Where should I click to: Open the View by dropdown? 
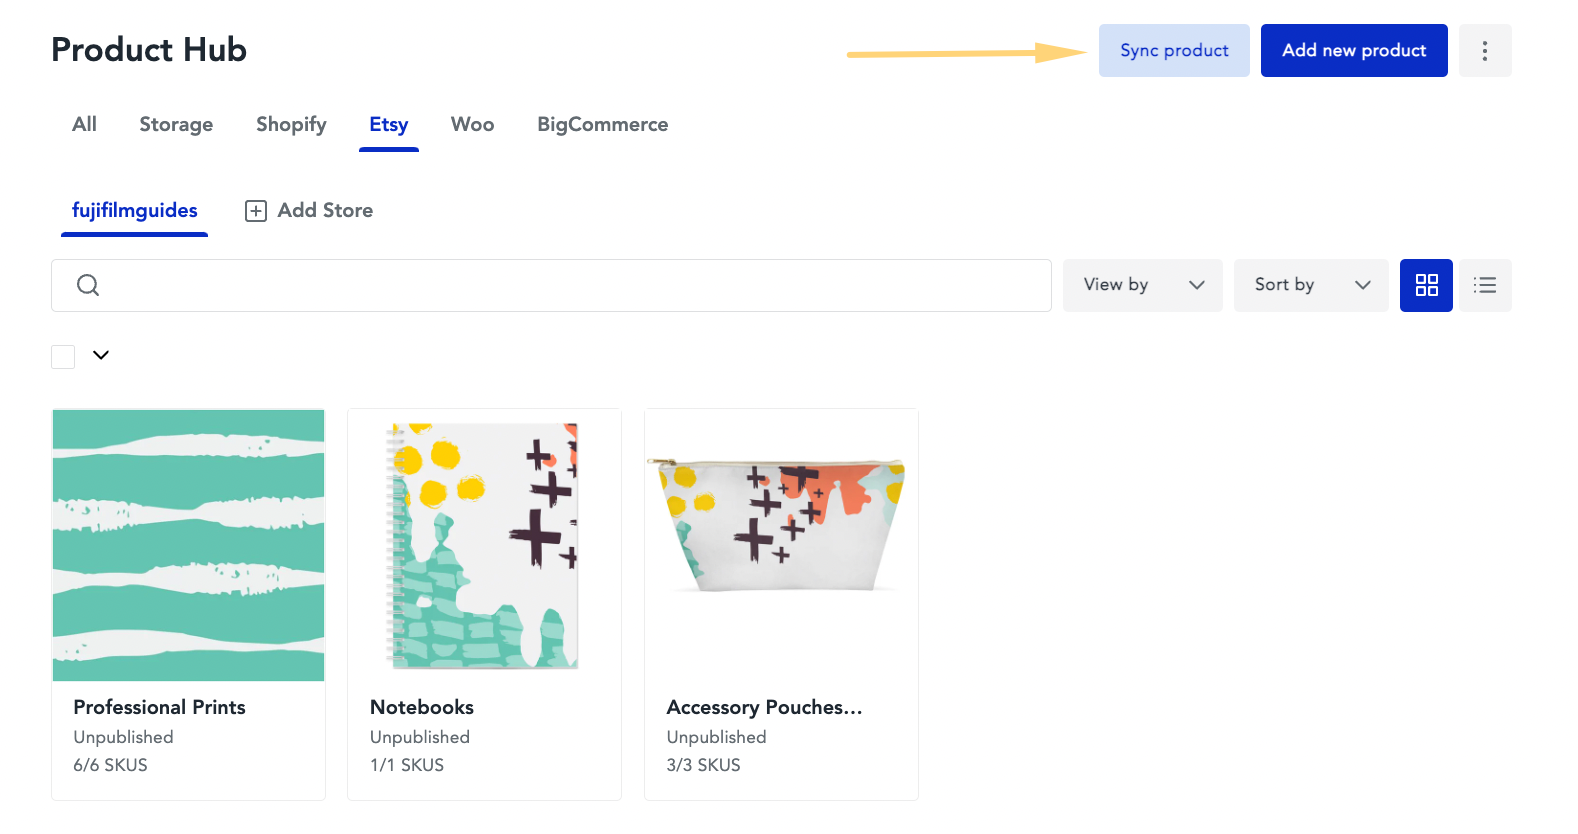(1142, 285)
